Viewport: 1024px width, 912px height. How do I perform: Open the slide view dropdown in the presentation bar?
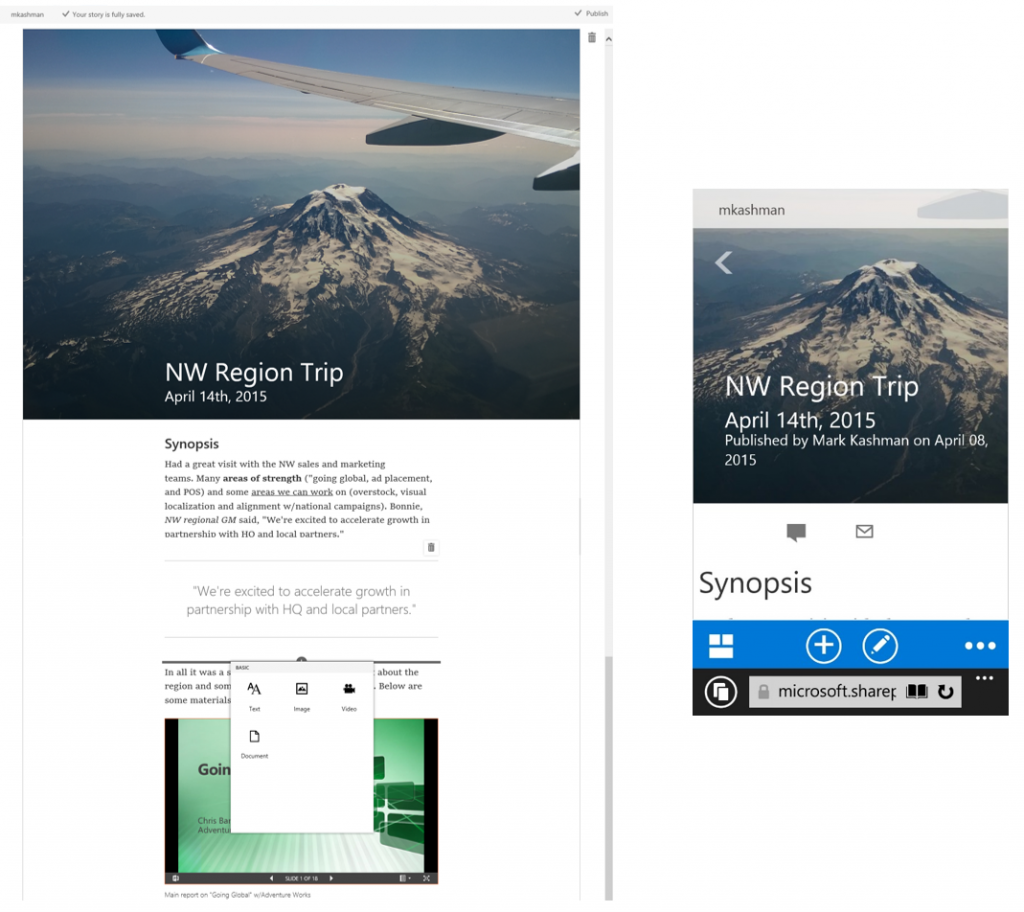404,878
